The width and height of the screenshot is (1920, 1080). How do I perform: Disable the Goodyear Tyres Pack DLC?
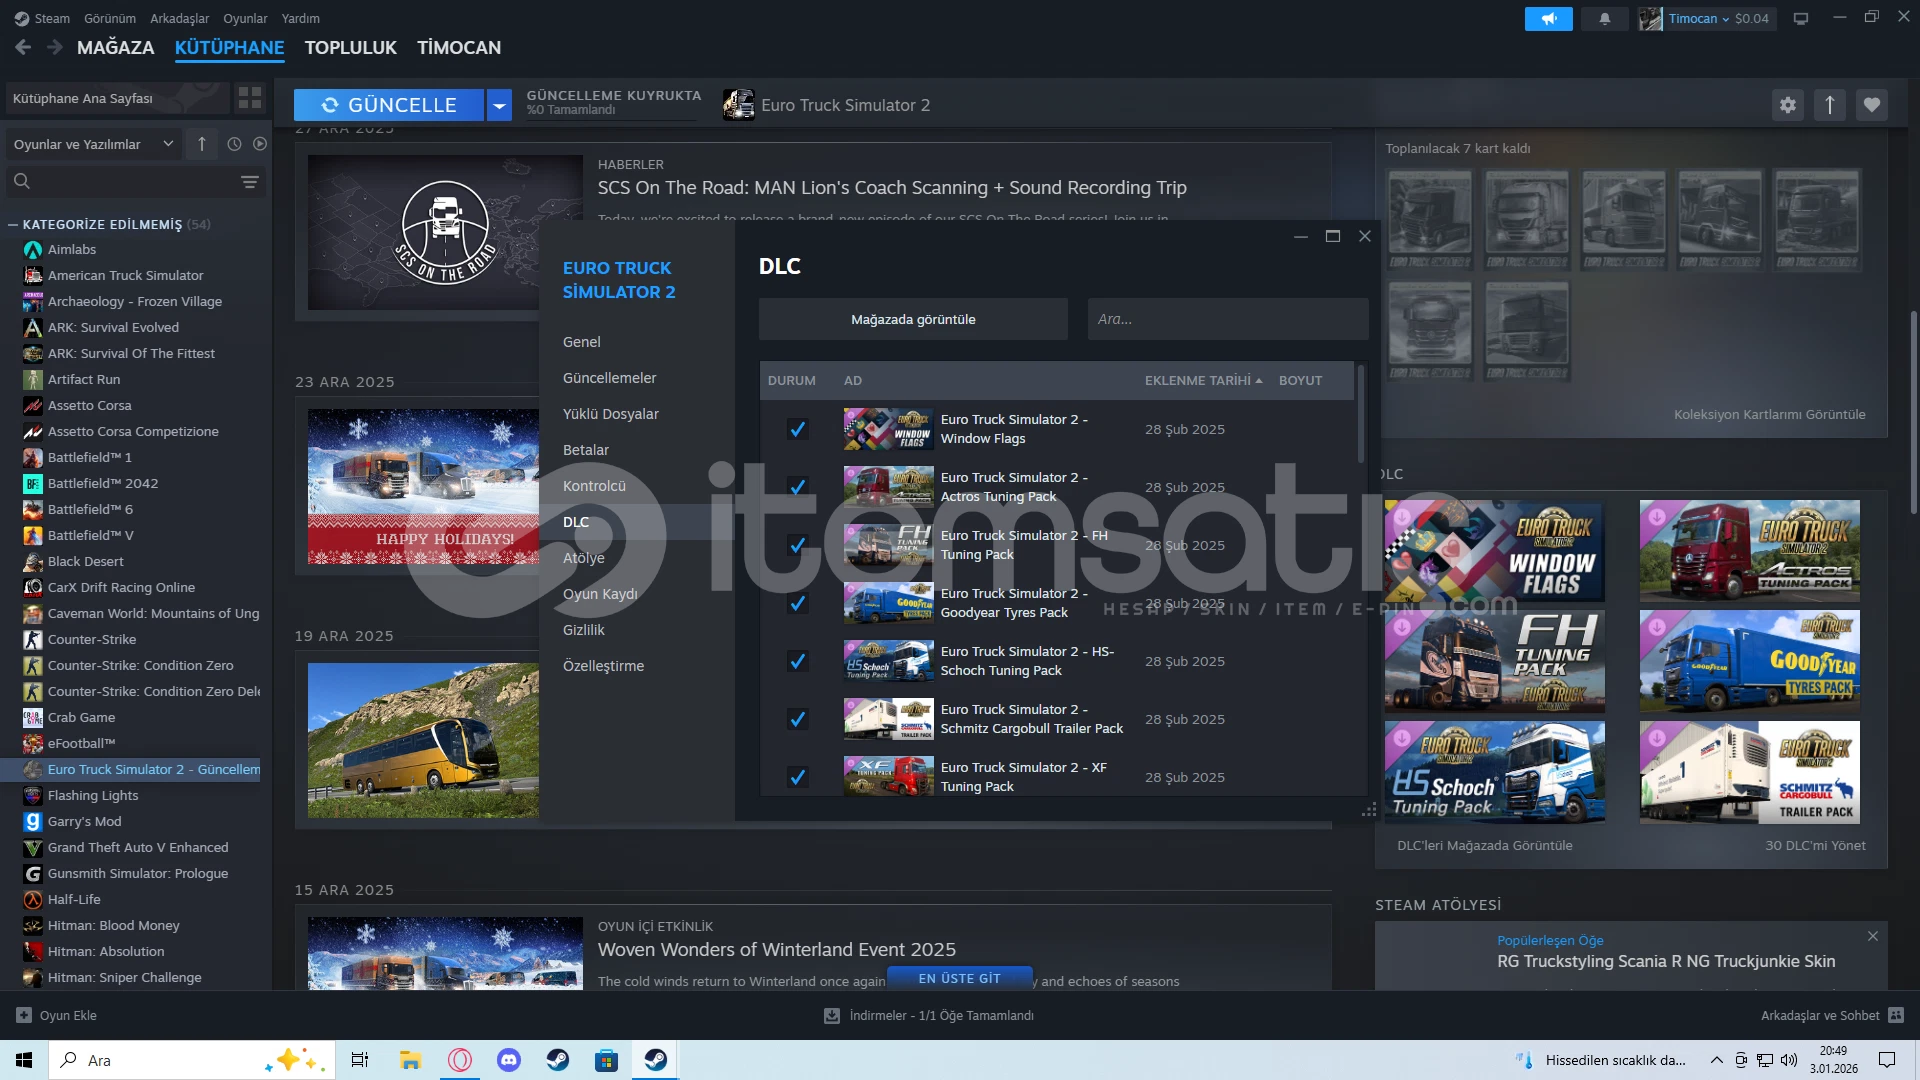[x=797, y=603]
